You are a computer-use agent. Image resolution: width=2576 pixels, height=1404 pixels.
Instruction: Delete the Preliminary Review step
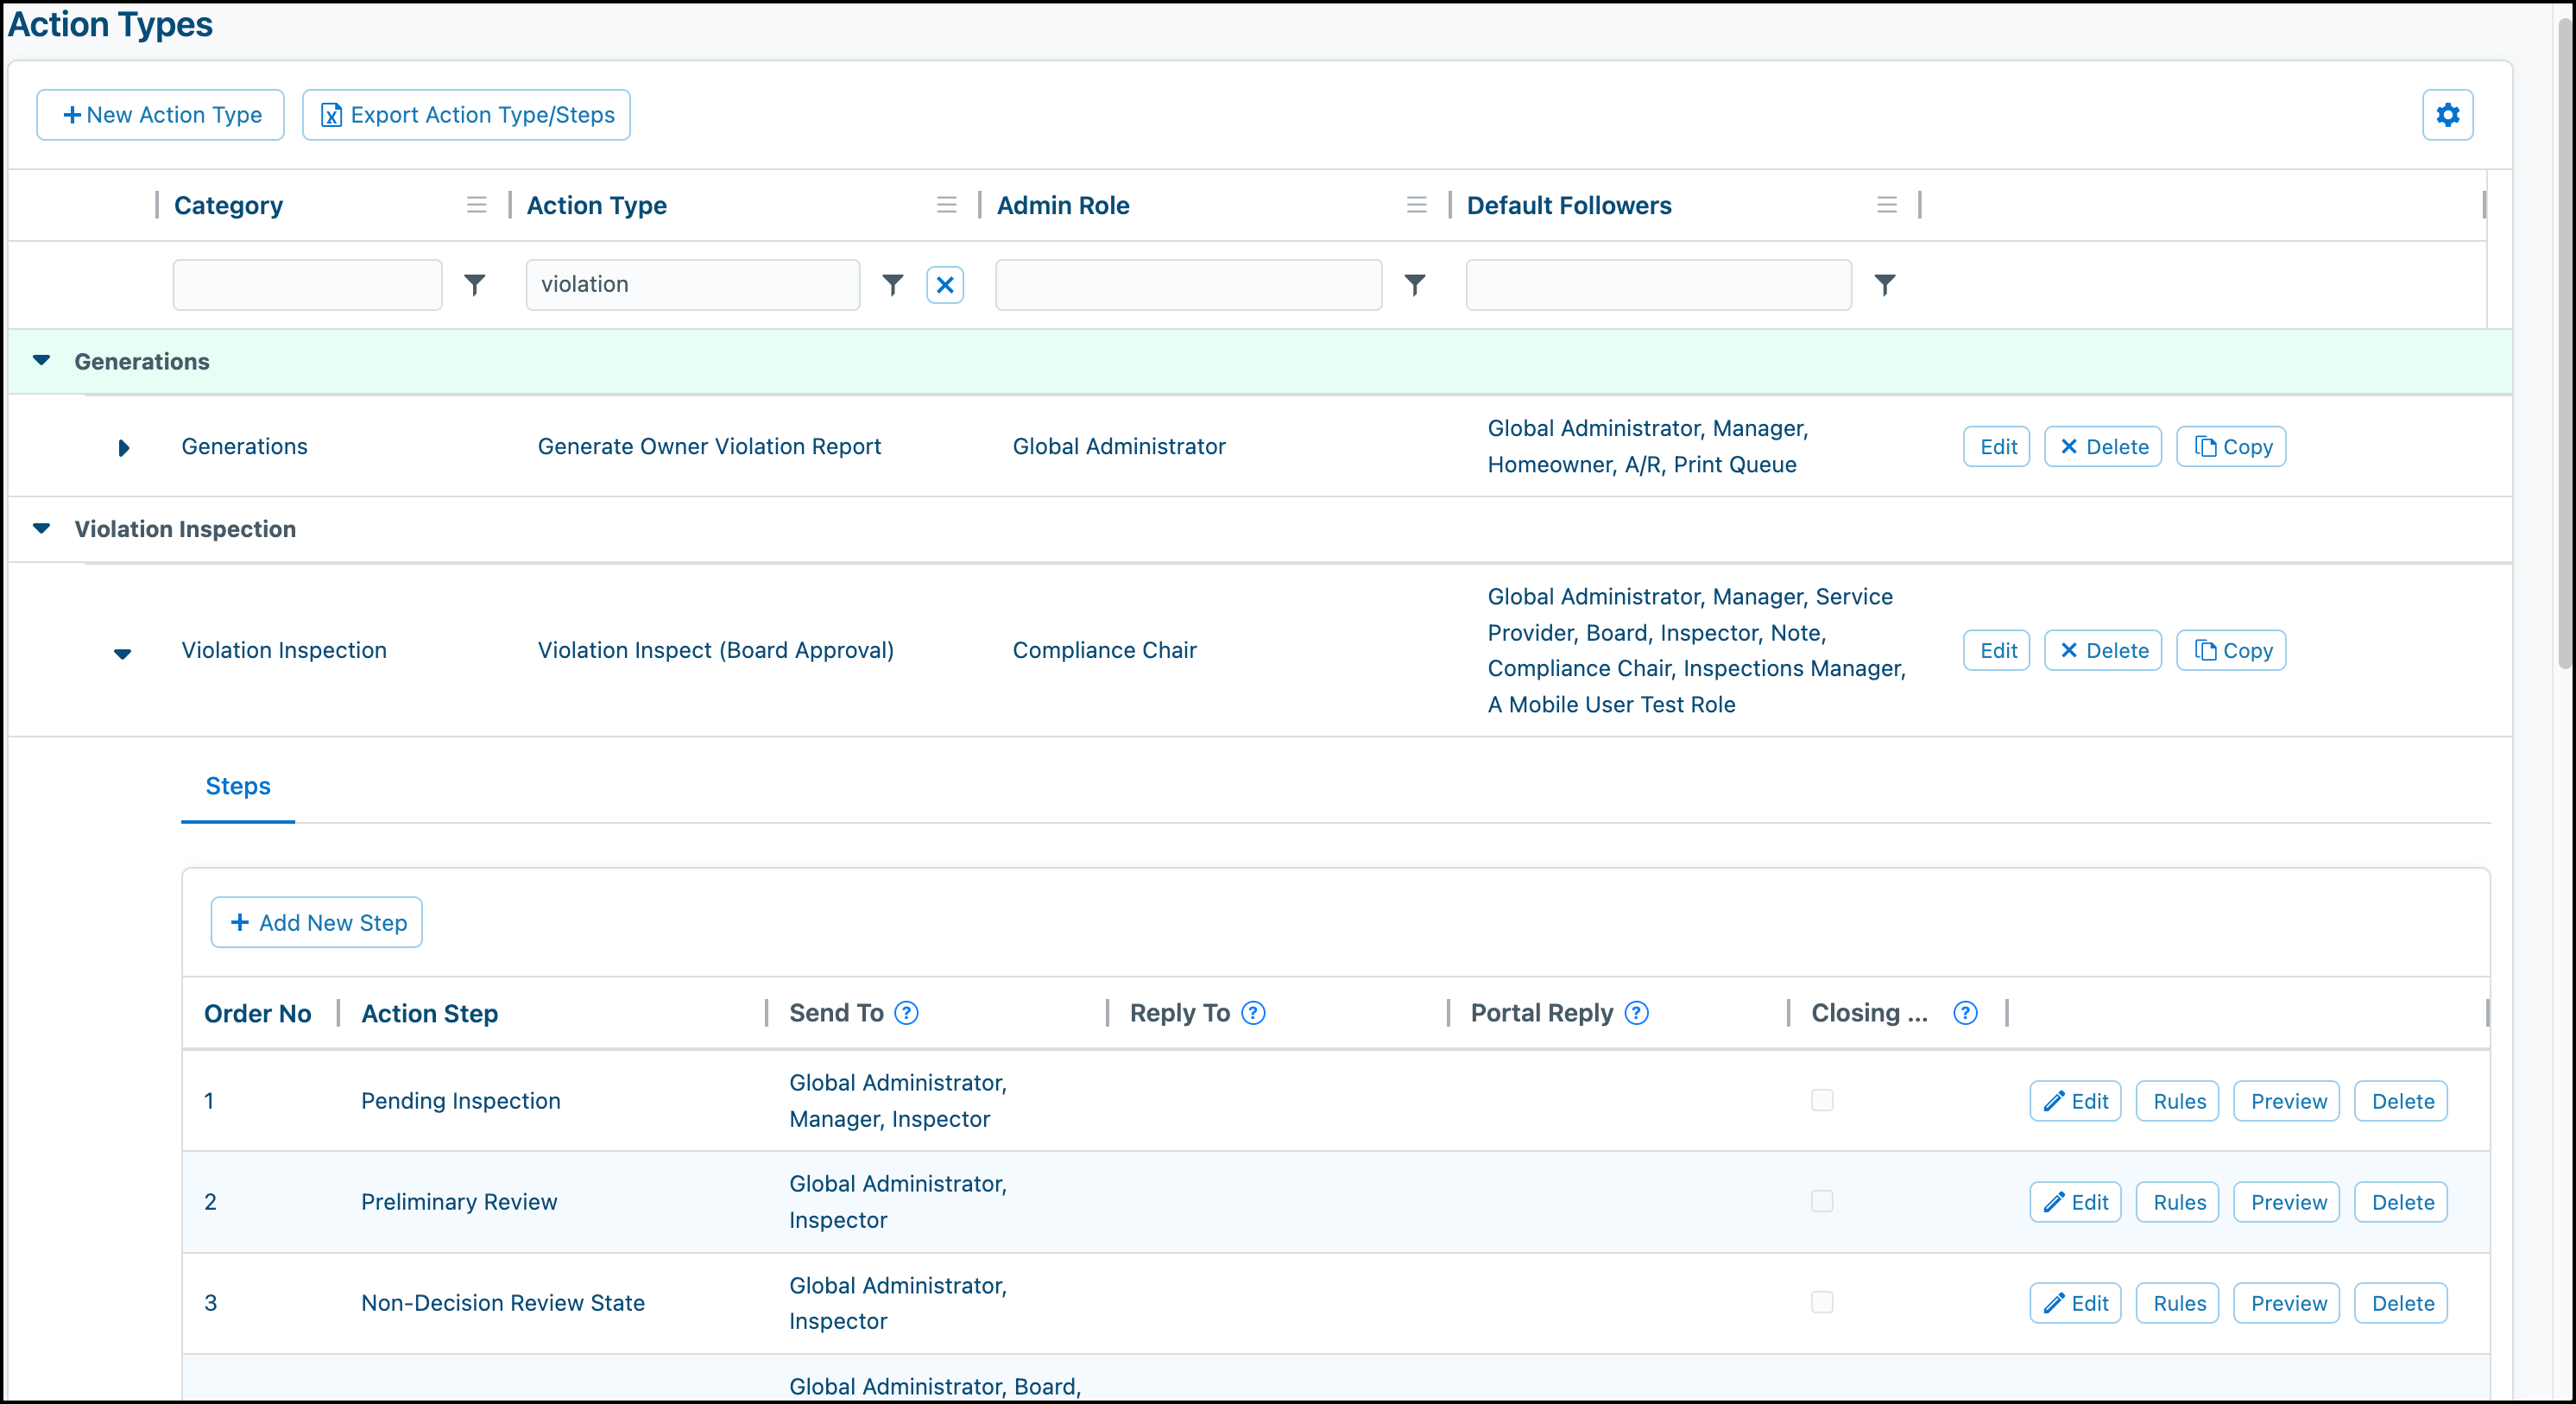(2401, 1202)
